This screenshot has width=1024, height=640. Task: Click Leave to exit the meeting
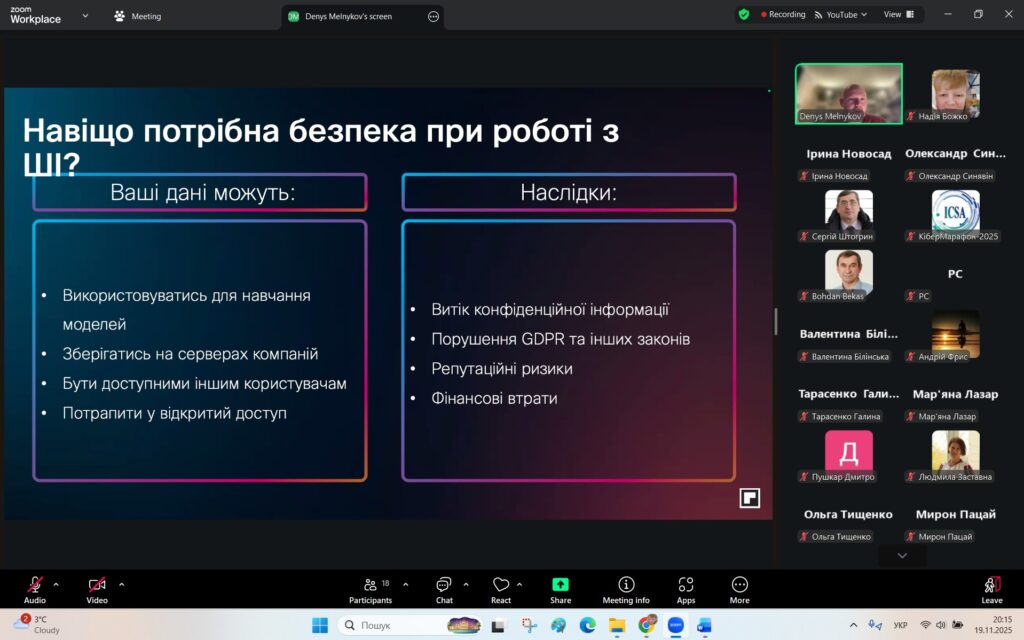pyautogui.click(x=991, y=588)
